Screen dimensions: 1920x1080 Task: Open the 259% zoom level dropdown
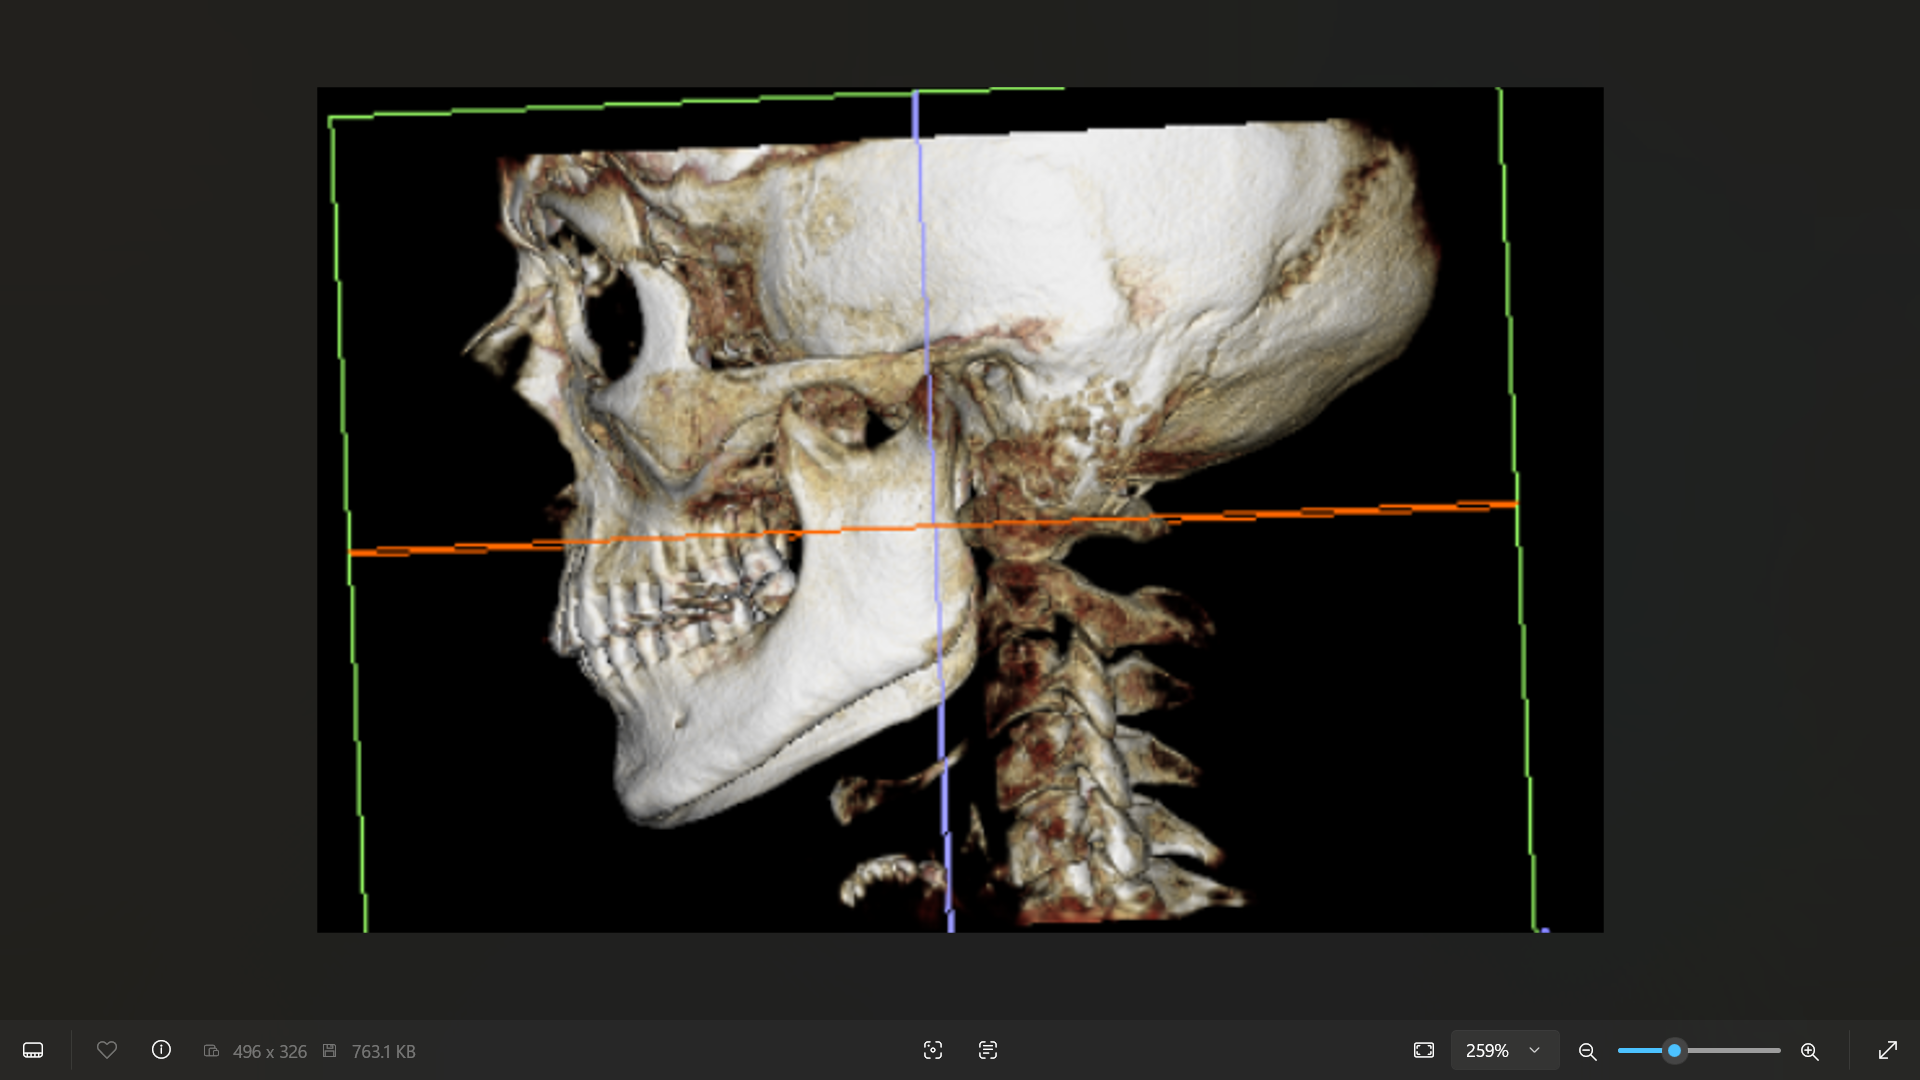1487,1050
